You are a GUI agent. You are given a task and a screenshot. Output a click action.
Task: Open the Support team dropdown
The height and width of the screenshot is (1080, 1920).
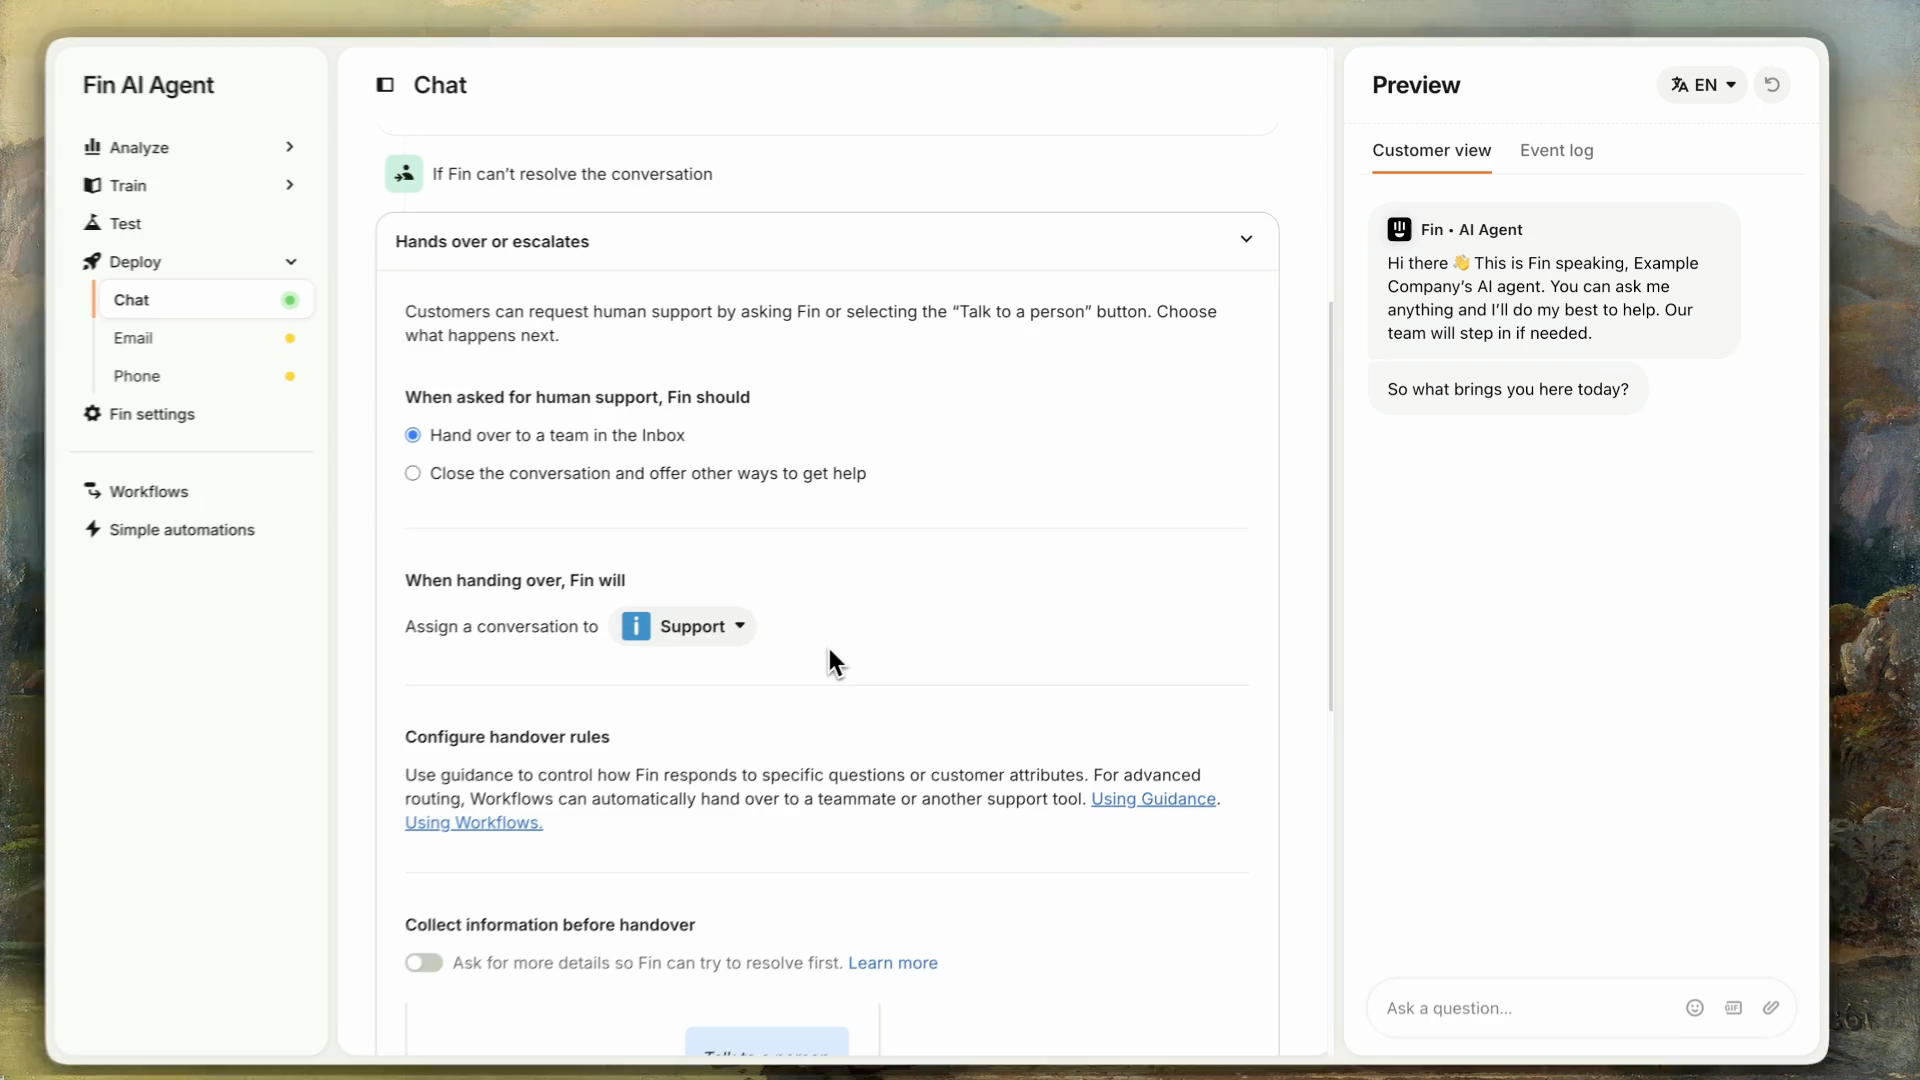(x=683, y=626)
